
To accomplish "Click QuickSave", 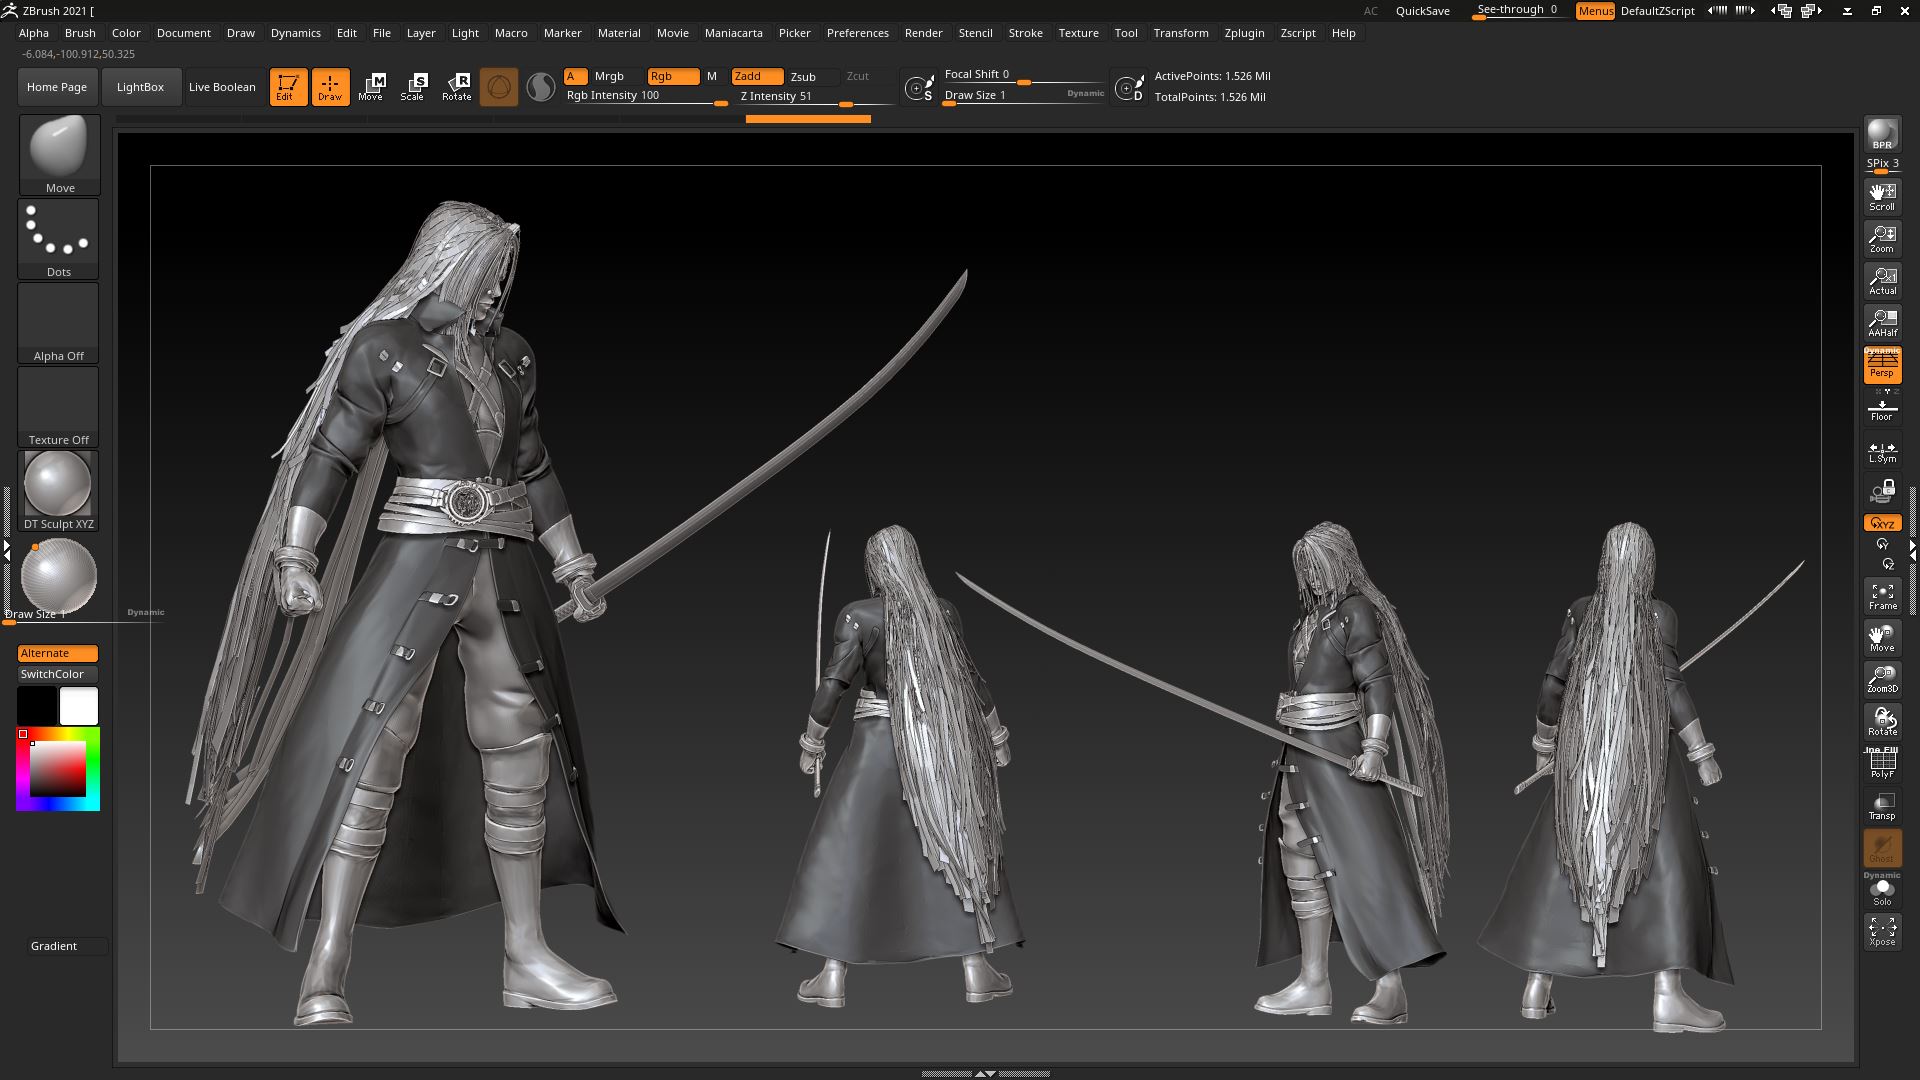I will [x=1422, y=11].
